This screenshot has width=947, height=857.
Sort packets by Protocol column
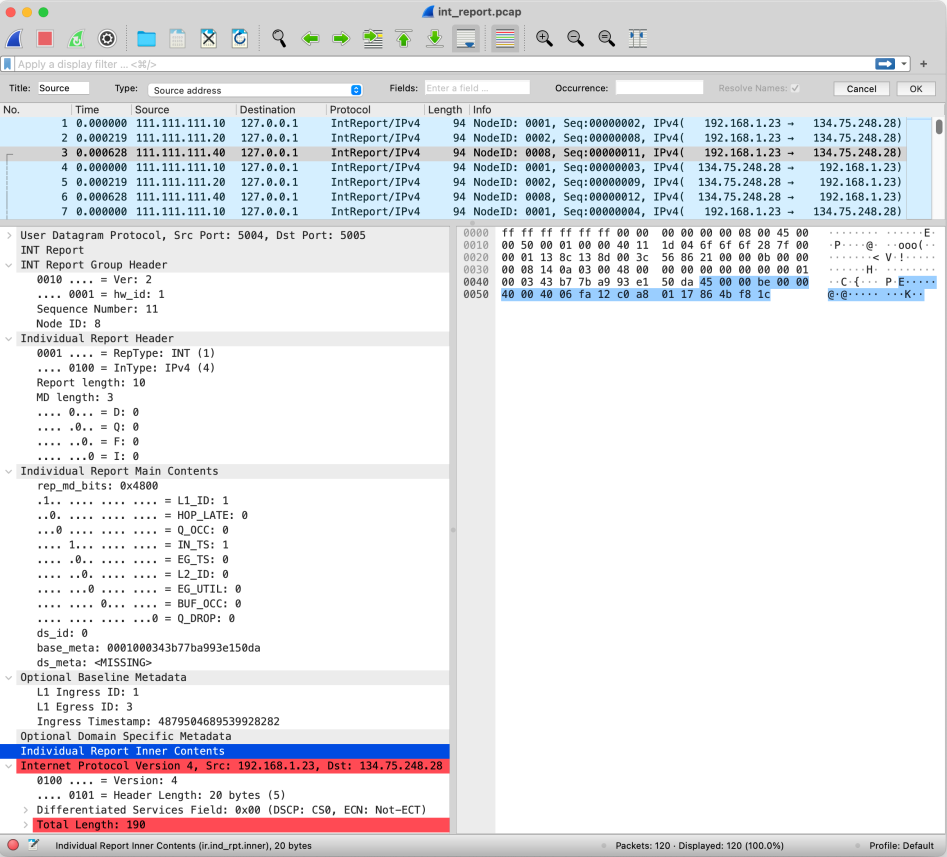(x=375, y=110)
